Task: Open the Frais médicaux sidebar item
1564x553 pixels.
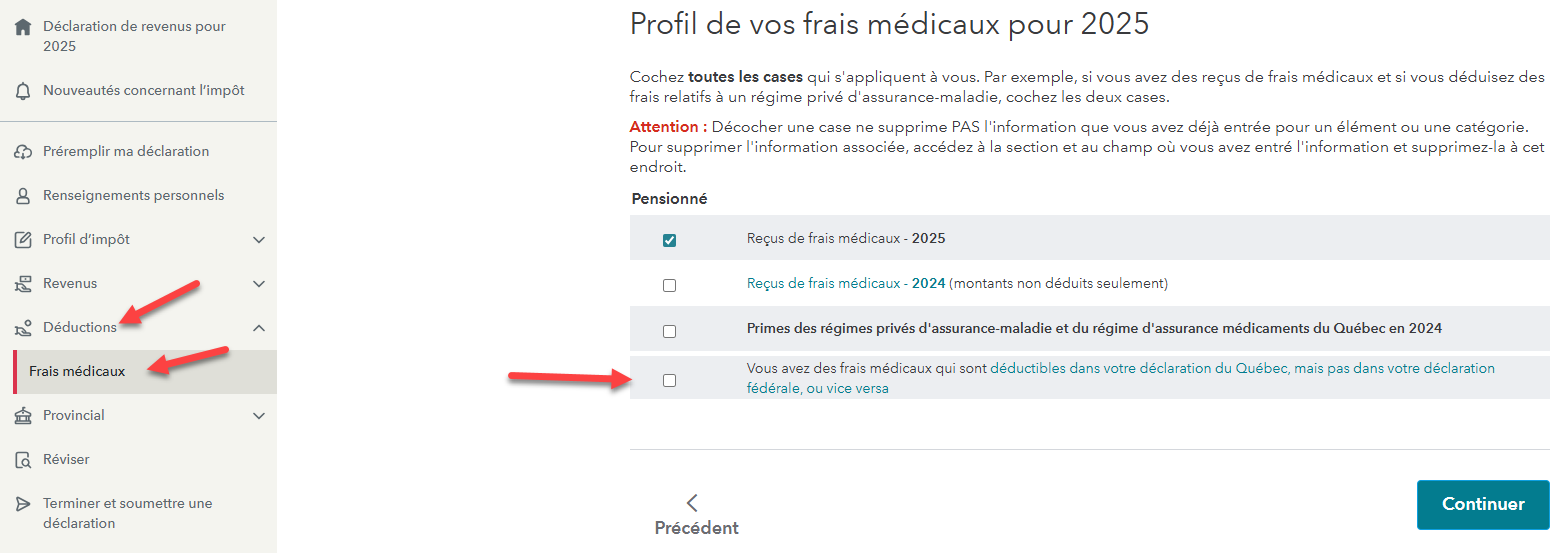Action: pos(77,371)
